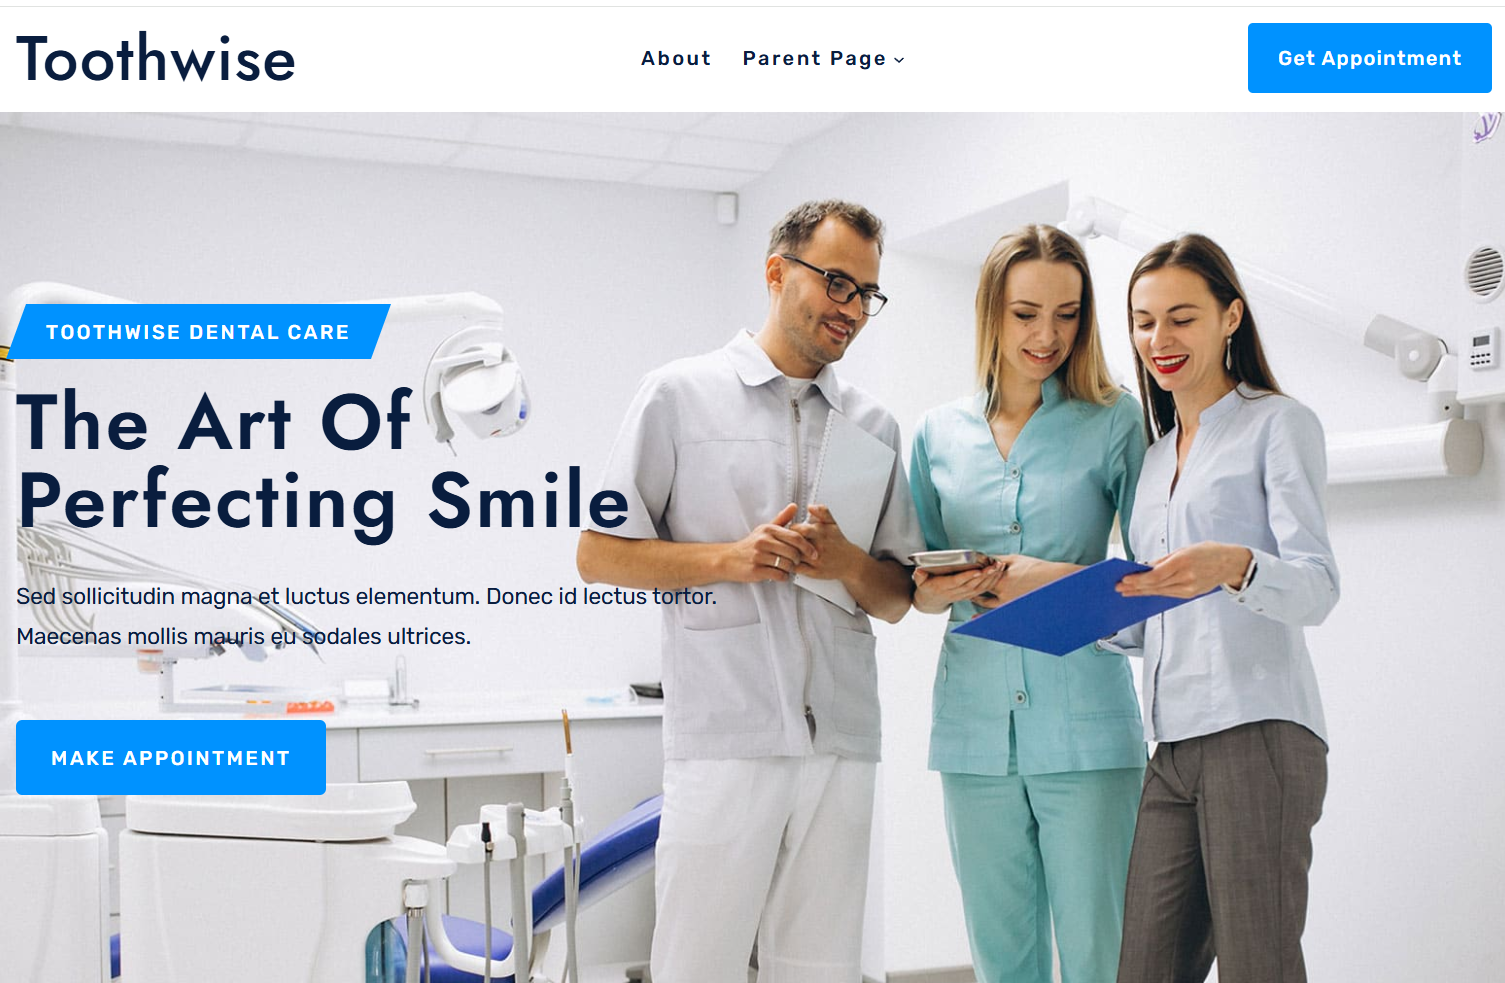The image size is (1505, 983).
Task: Click the round wall vent
Action: point(1485,272)
